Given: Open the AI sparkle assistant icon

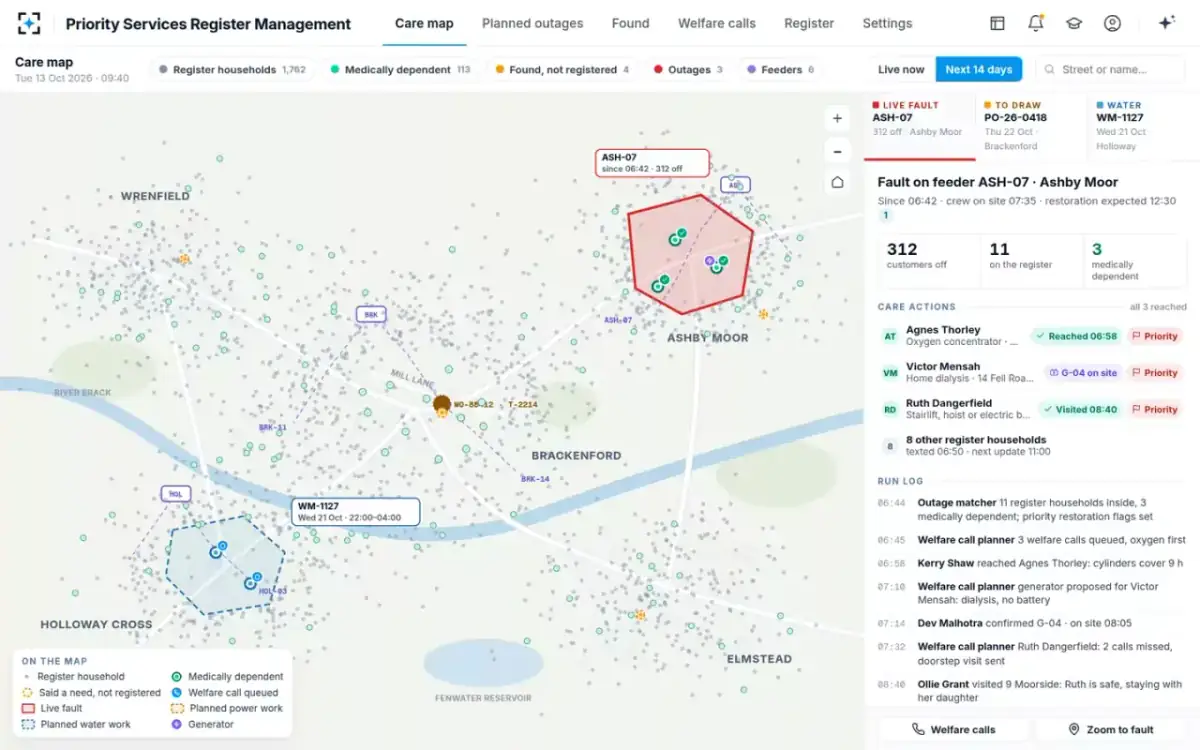Looking at the screenshot, I should [x=1166, y=23].
